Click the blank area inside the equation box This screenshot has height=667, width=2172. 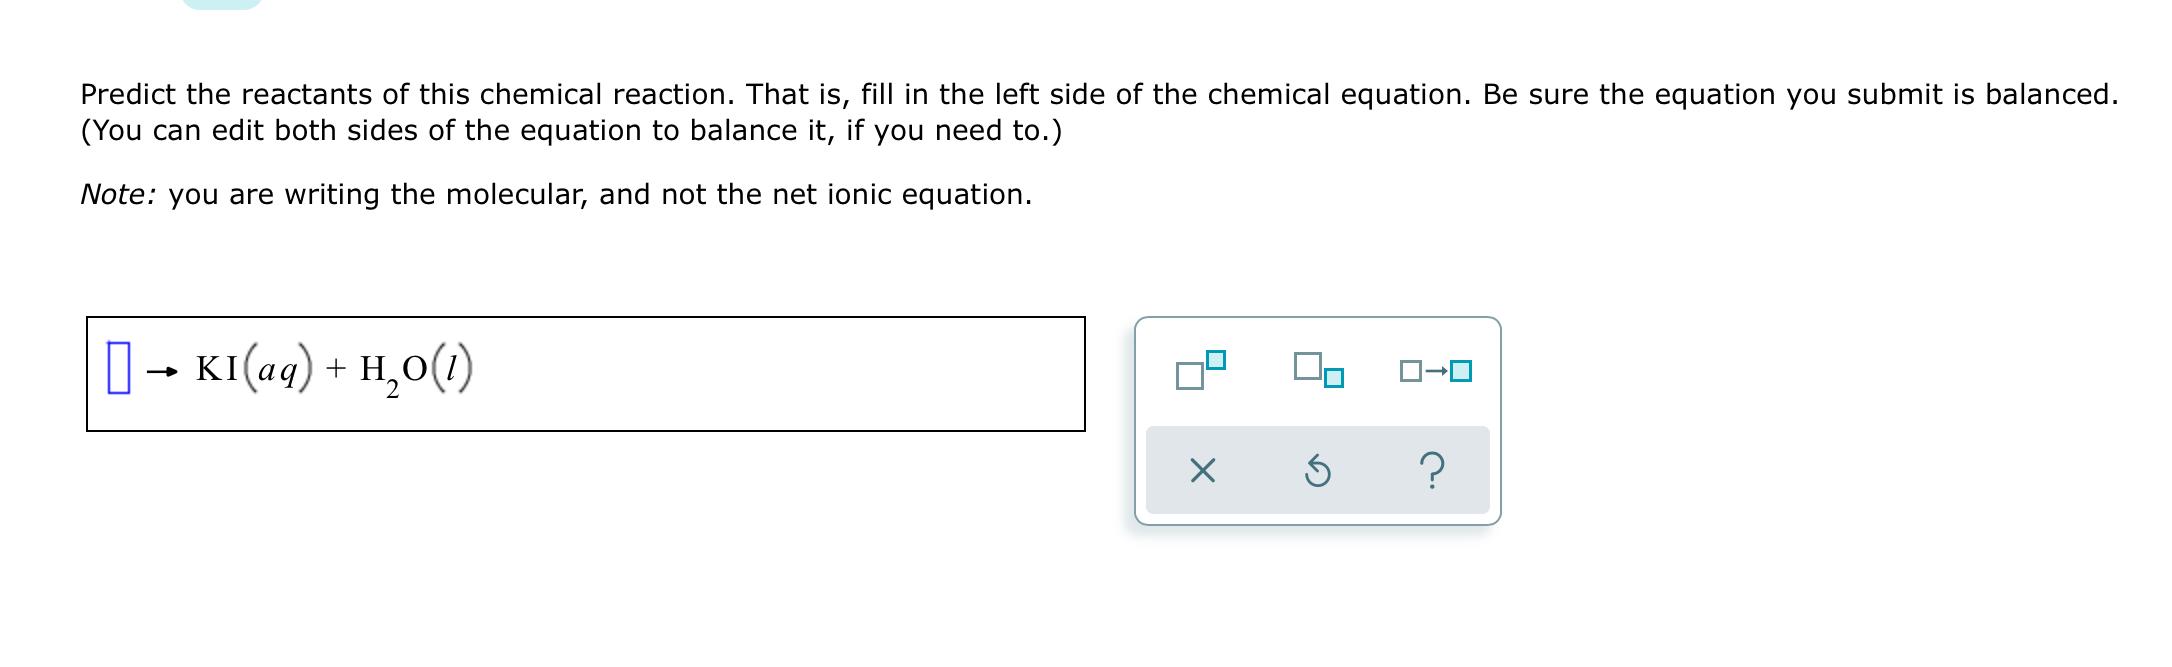pos(780,374)
